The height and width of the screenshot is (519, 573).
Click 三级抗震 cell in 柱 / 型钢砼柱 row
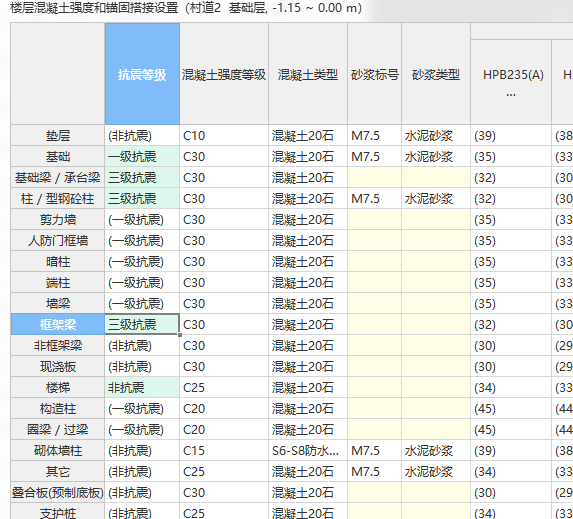point(142,198)
